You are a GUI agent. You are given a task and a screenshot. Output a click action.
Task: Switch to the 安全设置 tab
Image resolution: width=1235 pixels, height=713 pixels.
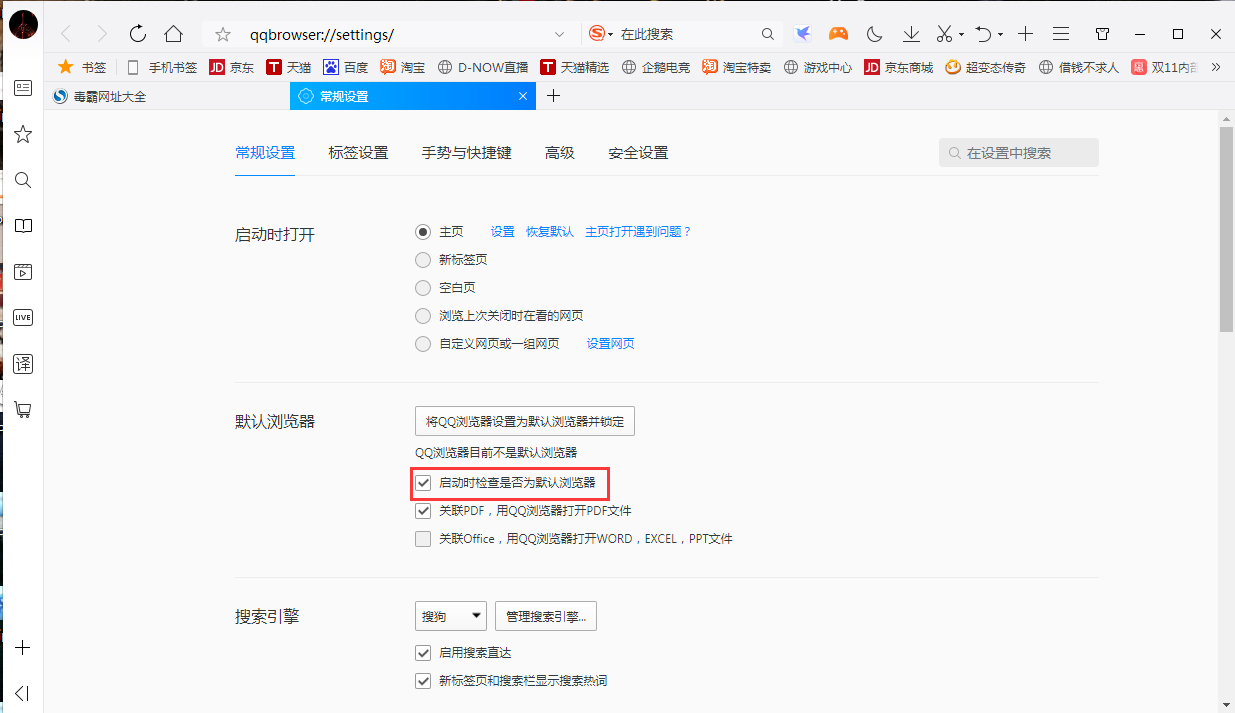638,153
